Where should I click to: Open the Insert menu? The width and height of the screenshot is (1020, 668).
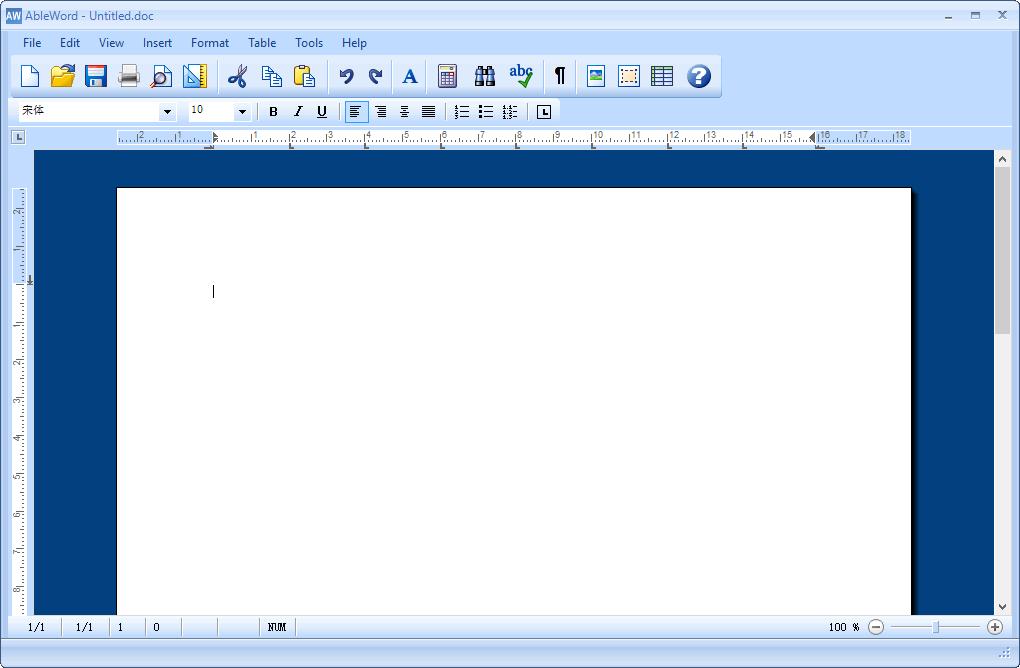pos(157,43)
